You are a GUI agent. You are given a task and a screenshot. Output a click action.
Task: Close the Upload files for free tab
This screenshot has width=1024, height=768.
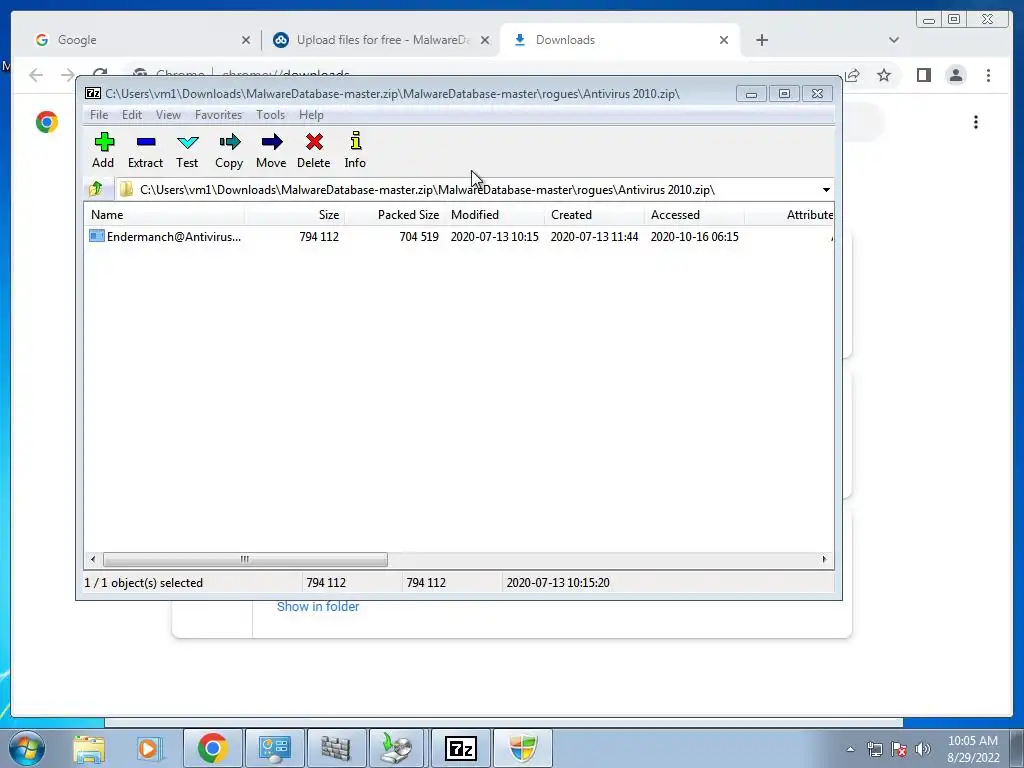[x=485, y=40]
